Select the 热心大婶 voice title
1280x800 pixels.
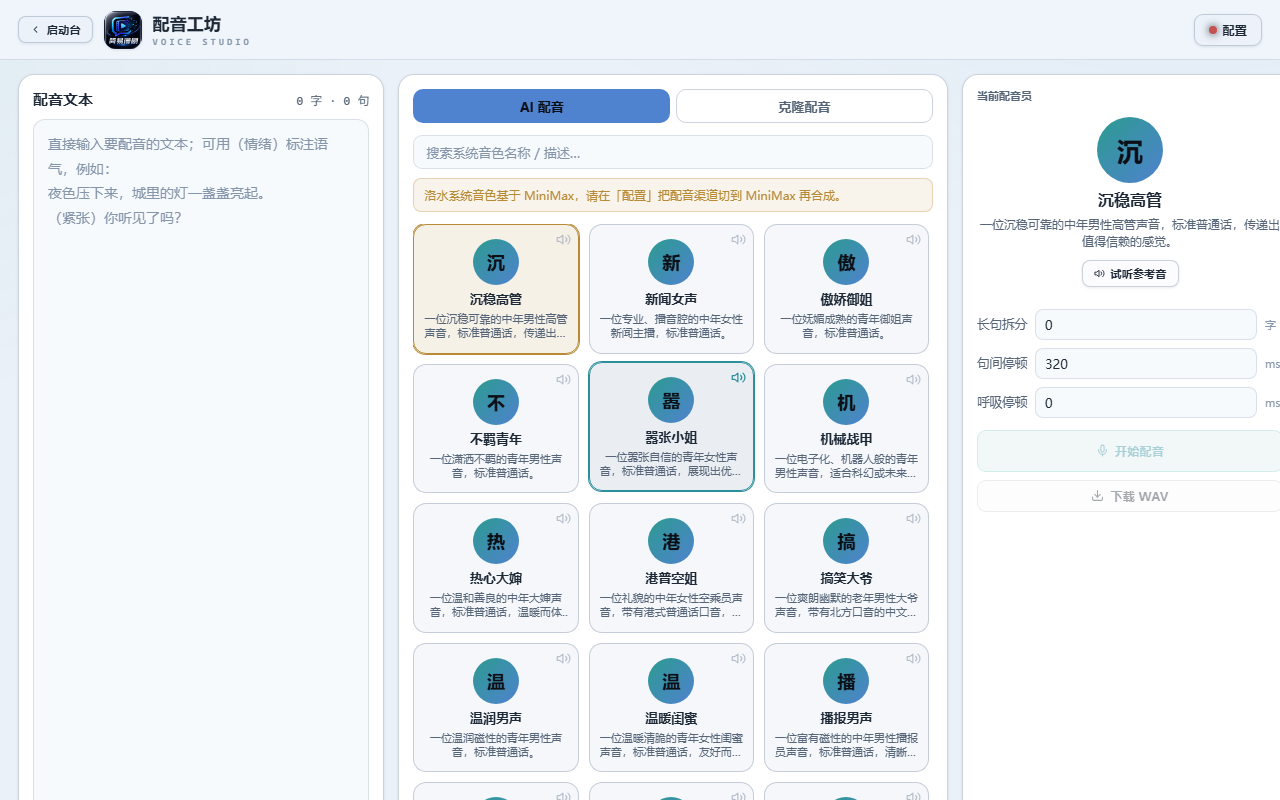click(x=496, y=578)
